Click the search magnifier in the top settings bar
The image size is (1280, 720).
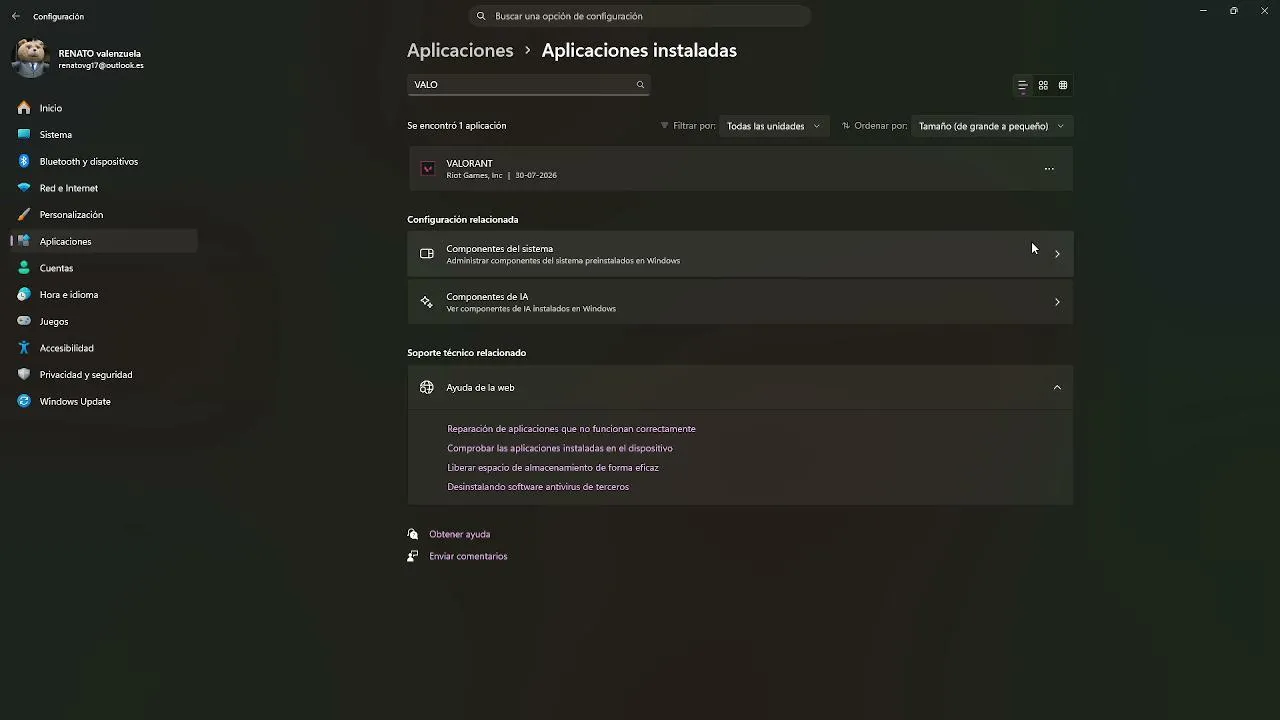click(481, 16)
